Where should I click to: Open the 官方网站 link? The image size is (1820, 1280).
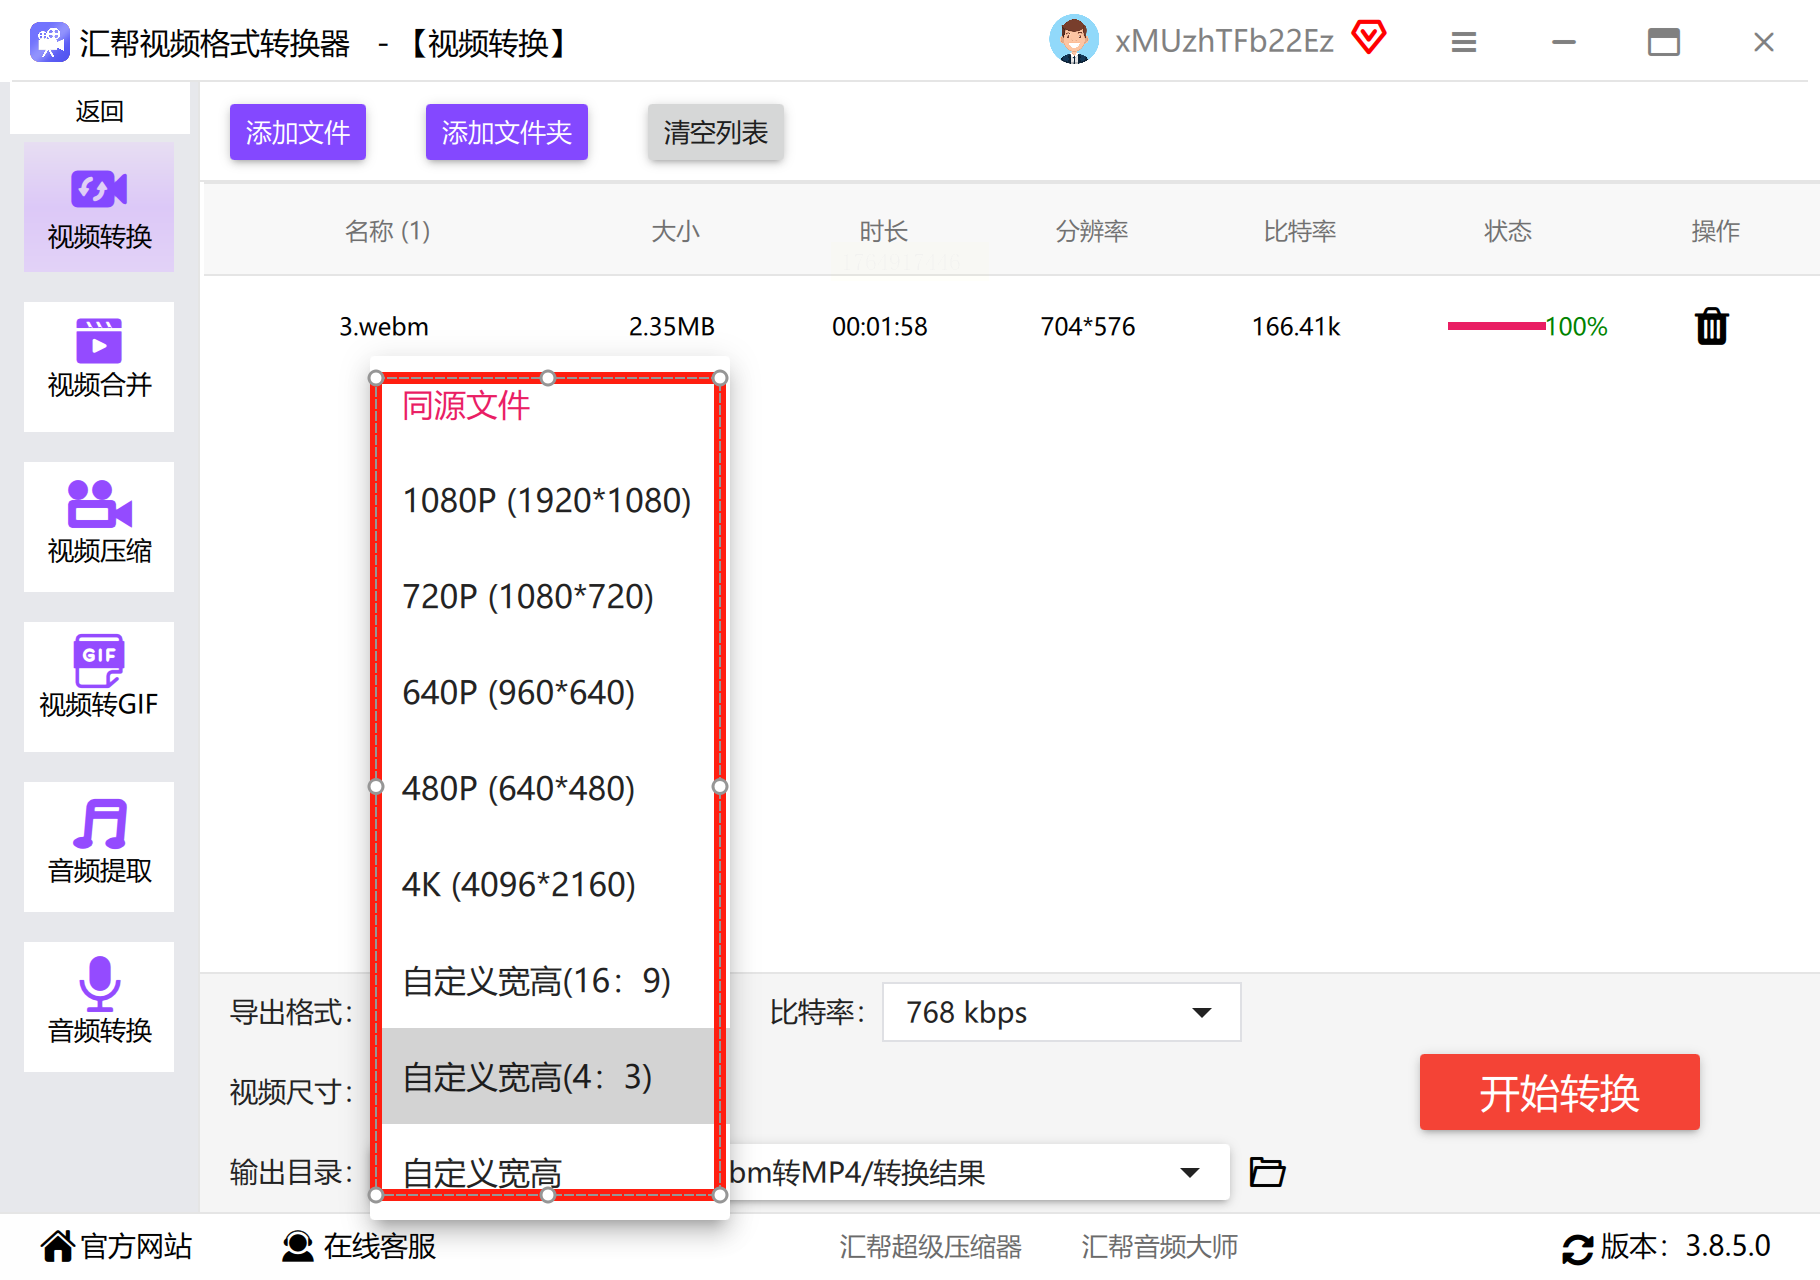(x=116, y=1246)
